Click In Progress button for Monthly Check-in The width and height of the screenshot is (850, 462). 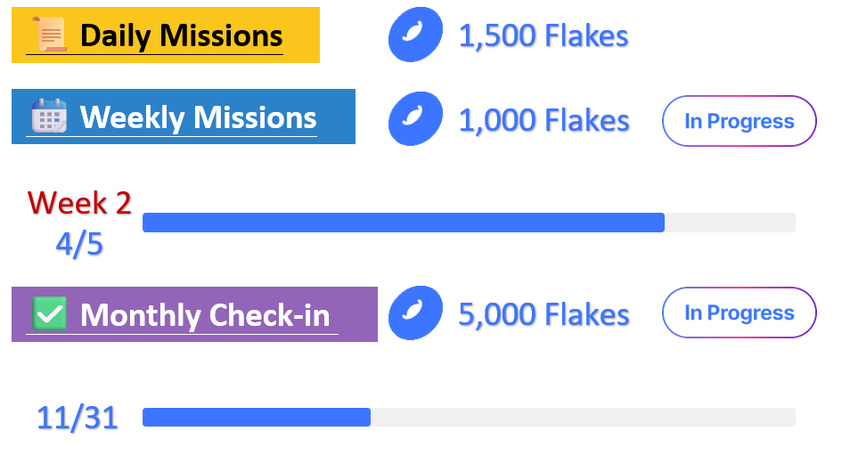pyautogui.click(x=739, y=312)
